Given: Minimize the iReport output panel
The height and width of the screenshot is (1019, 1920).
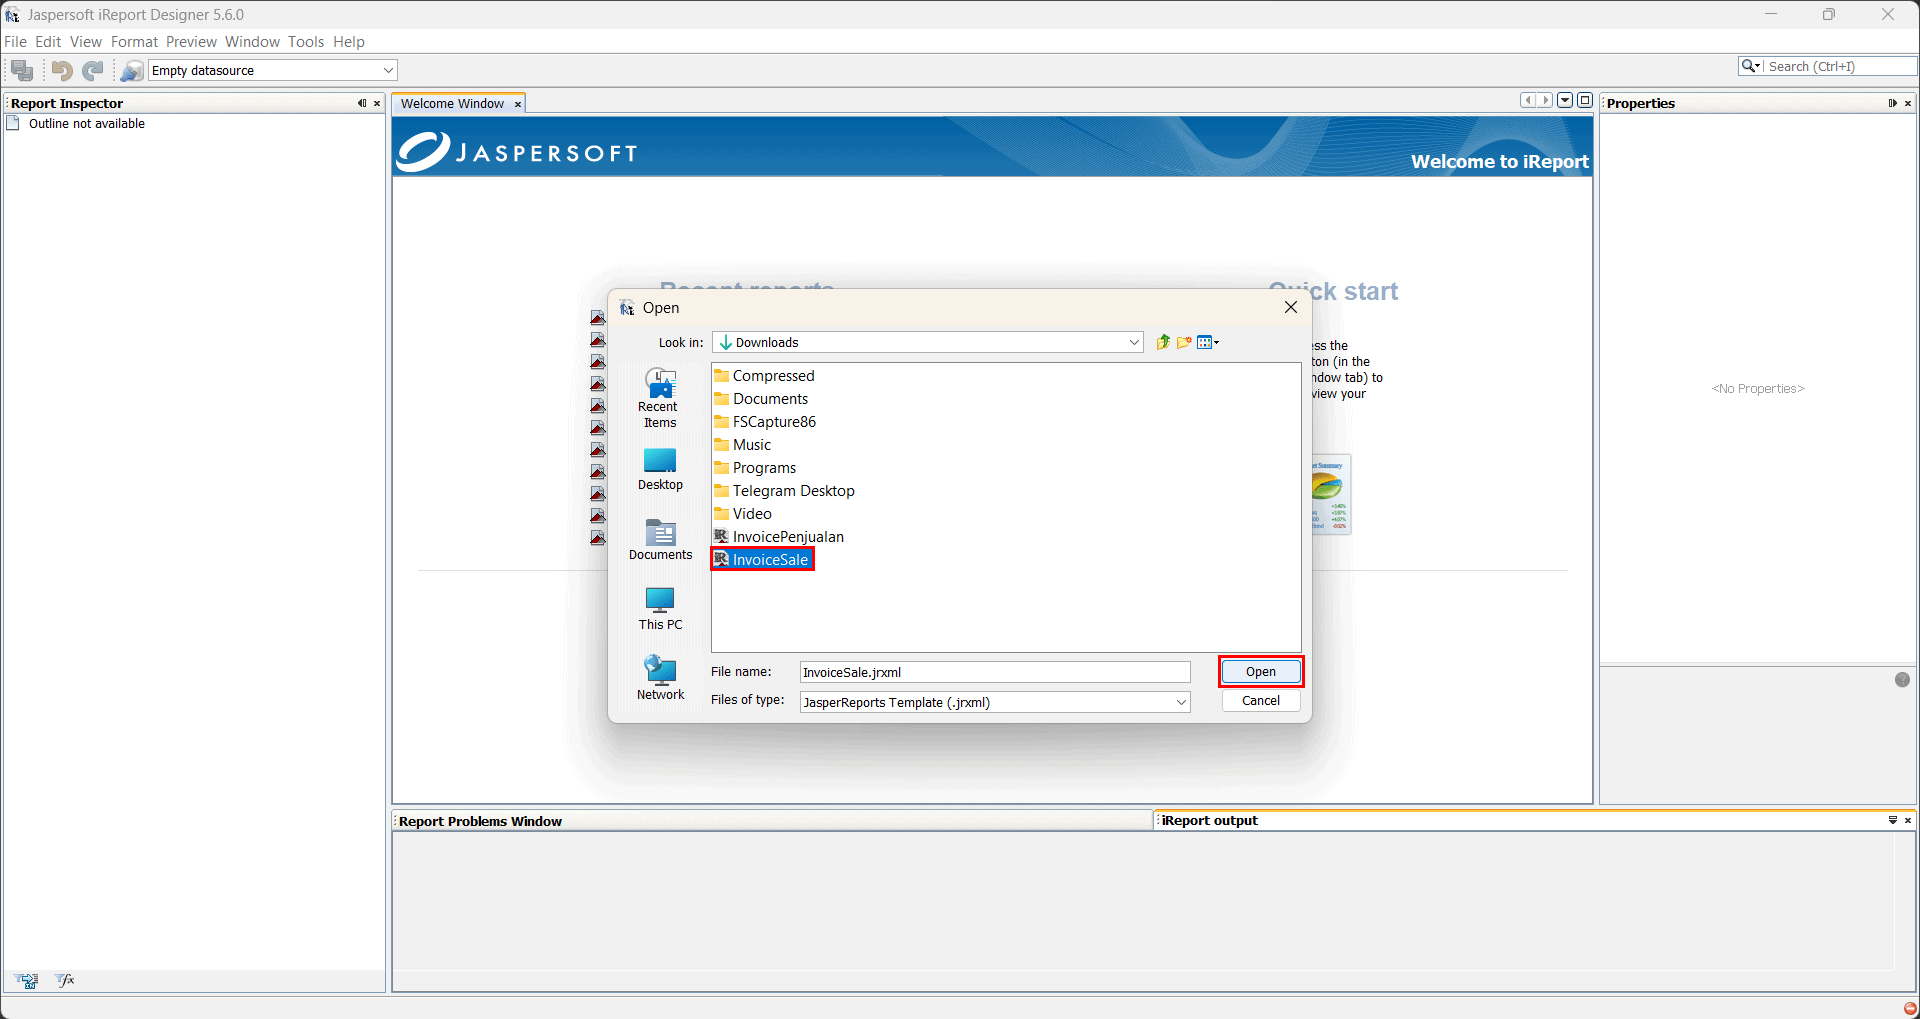Looking at the screenshot, I should (x=1892, y=820).
